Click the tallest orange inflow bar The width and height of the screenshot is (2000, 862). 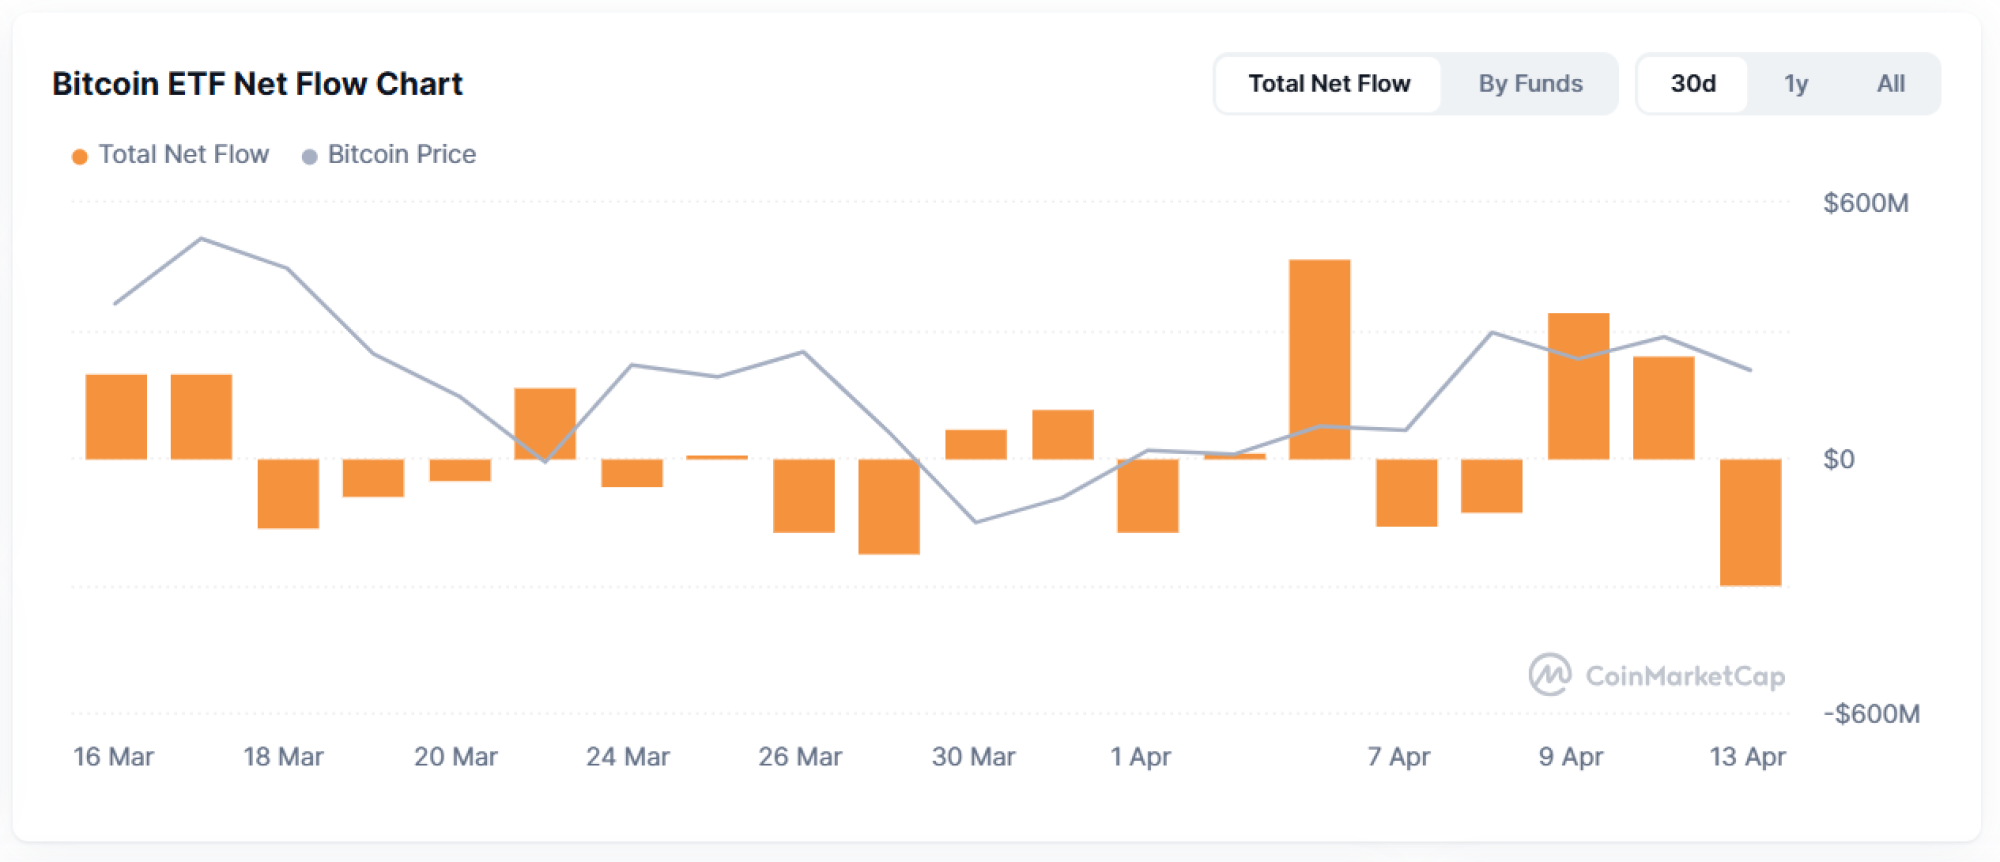[x=1320, y=359]
